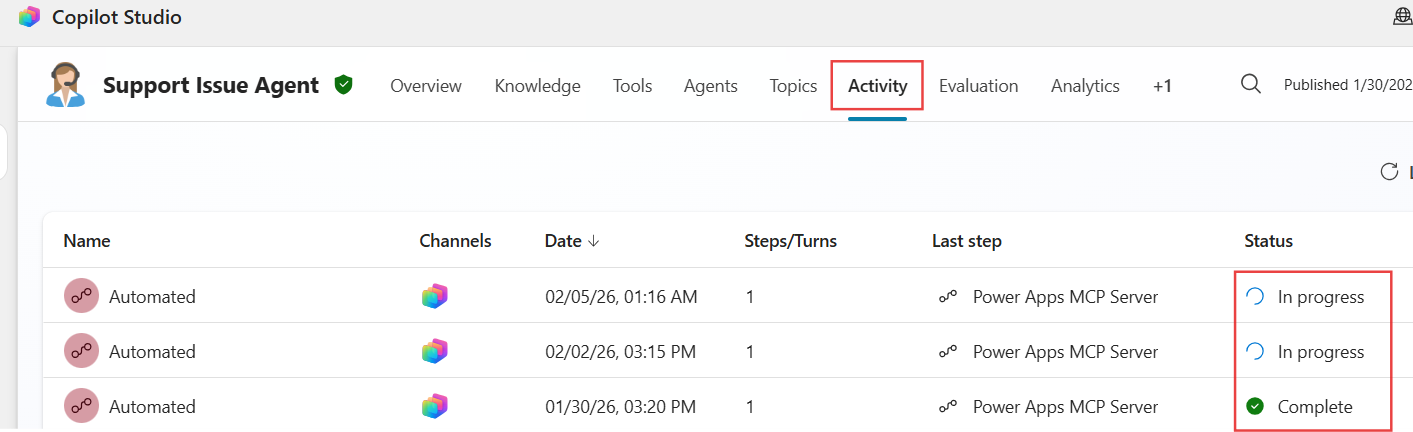The image size is (1413, 432).
Task: Click the steps count 1 in 02/02/26 row
Action: 750,351
